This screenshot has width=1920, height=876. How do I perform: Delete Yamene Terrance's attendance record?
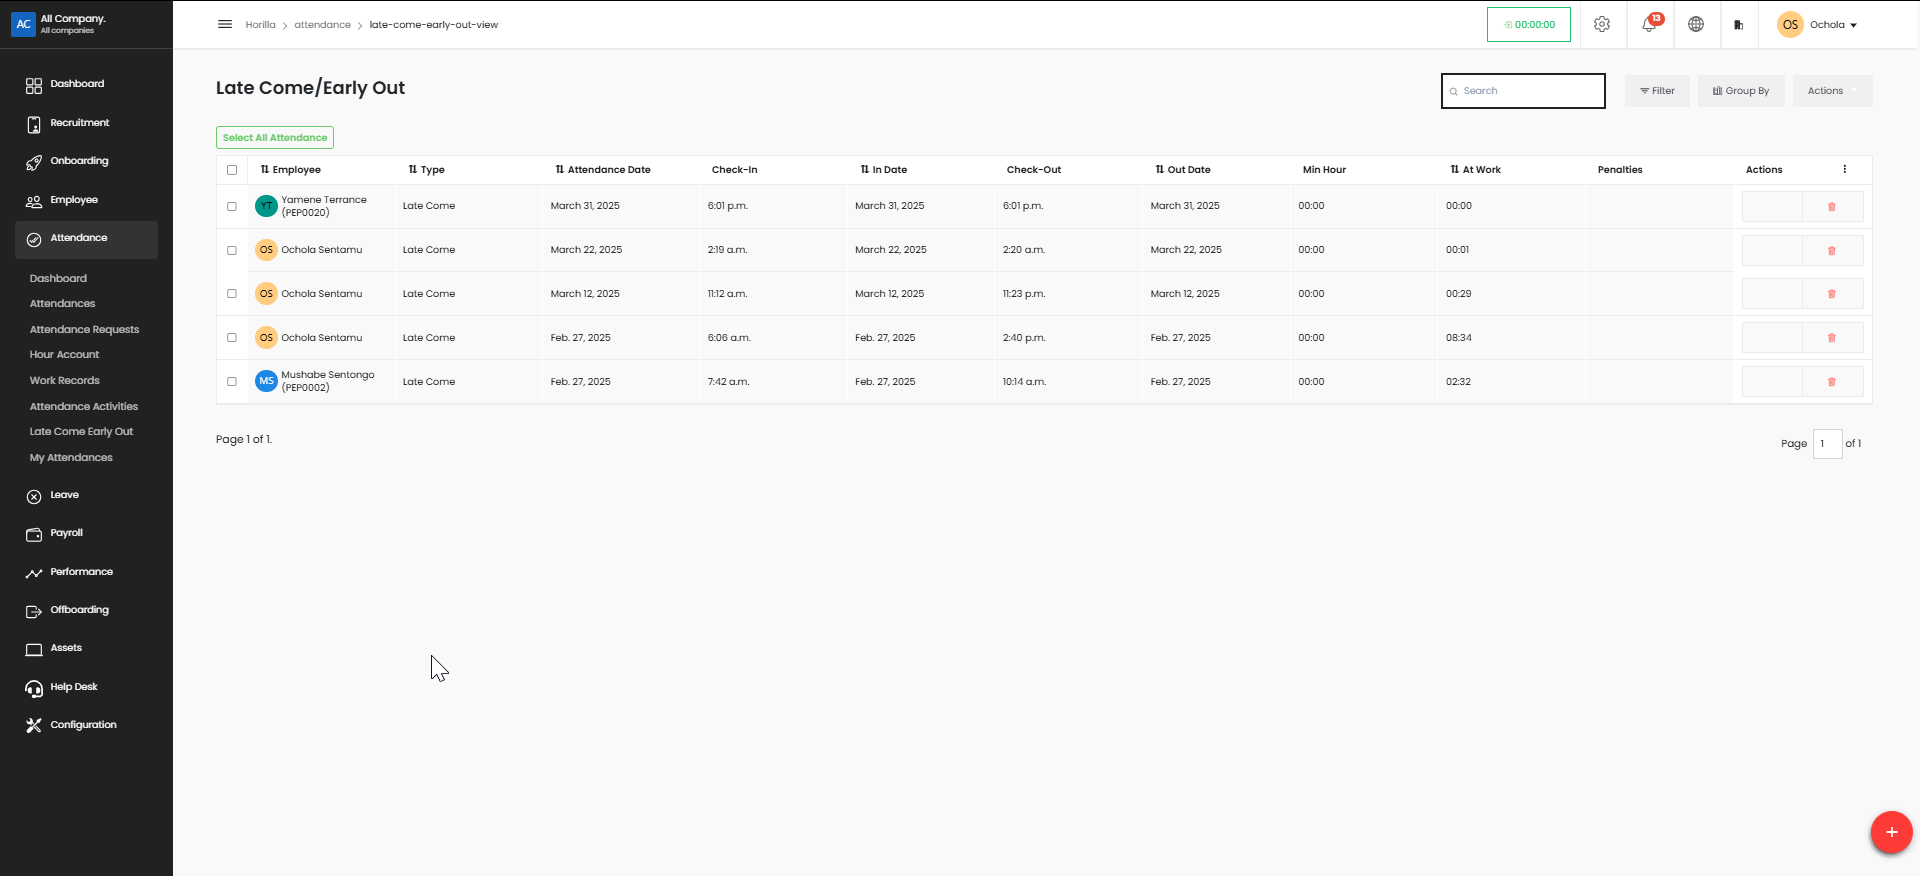[1831, 207]
